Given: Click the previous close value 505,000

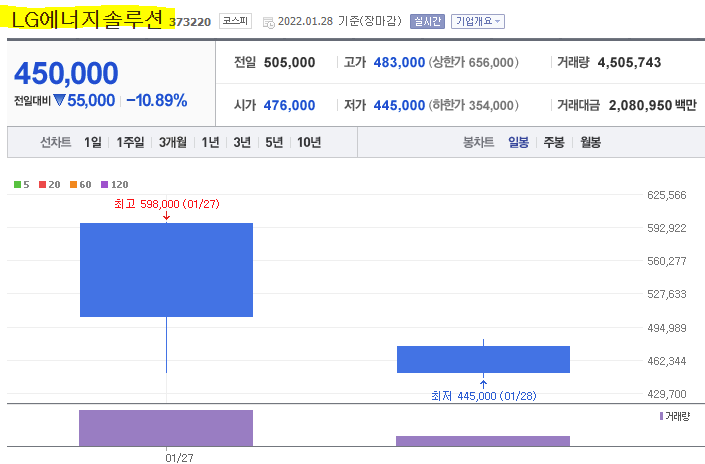Looking at the screenshot, I should coord(290,62).
